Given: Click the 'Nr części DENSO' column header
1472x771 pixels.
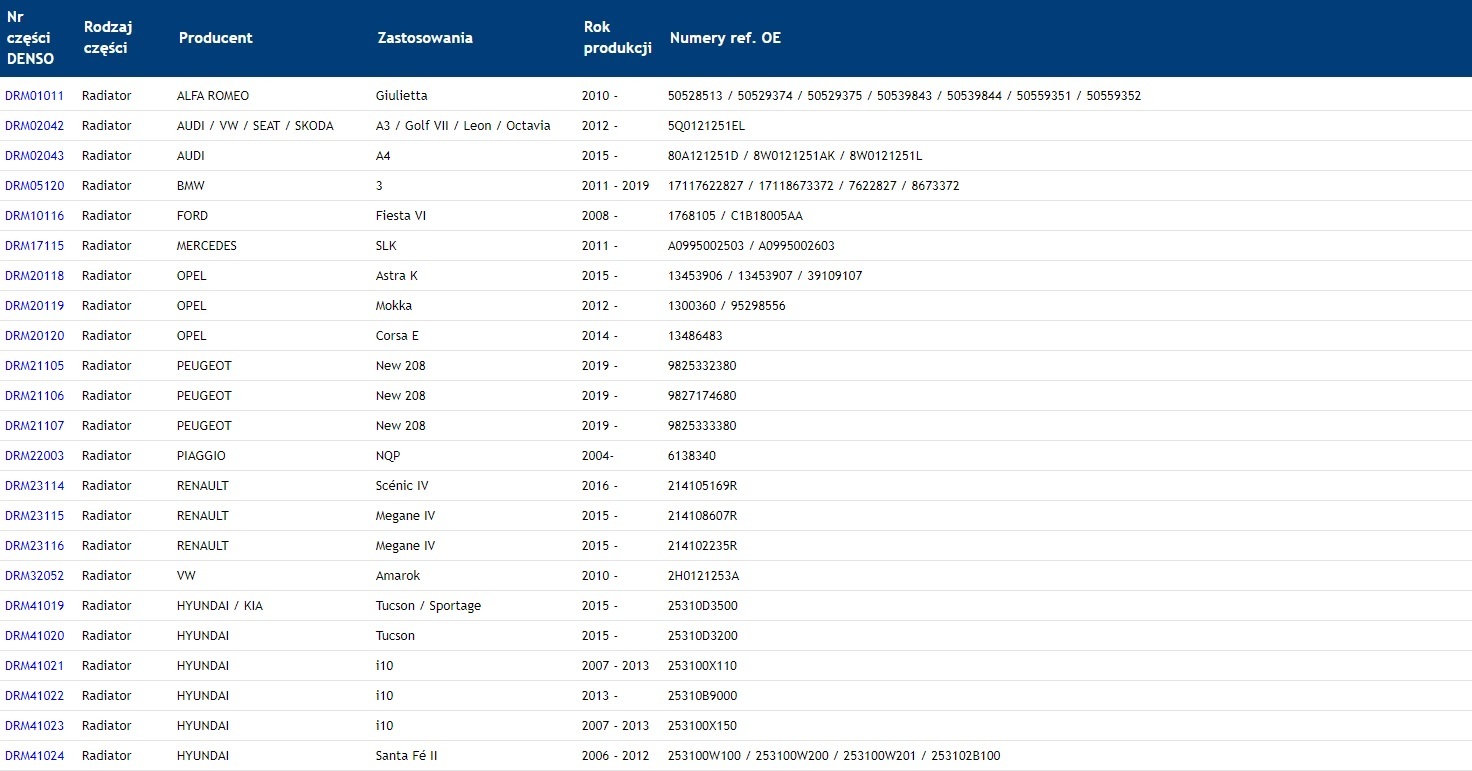Looking at the screenshot, I should pos(30,38).
